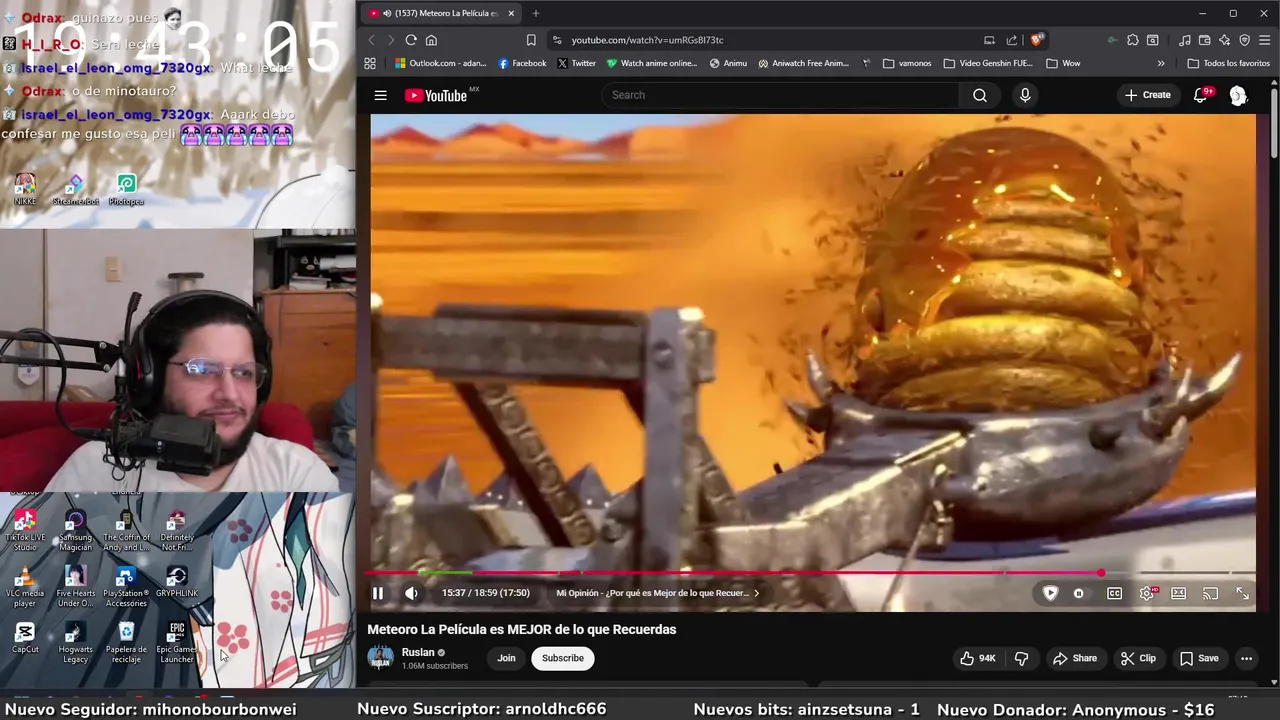Open the player settings gear
Viewport: 1280px width, 720px height.
[1147, 593]
